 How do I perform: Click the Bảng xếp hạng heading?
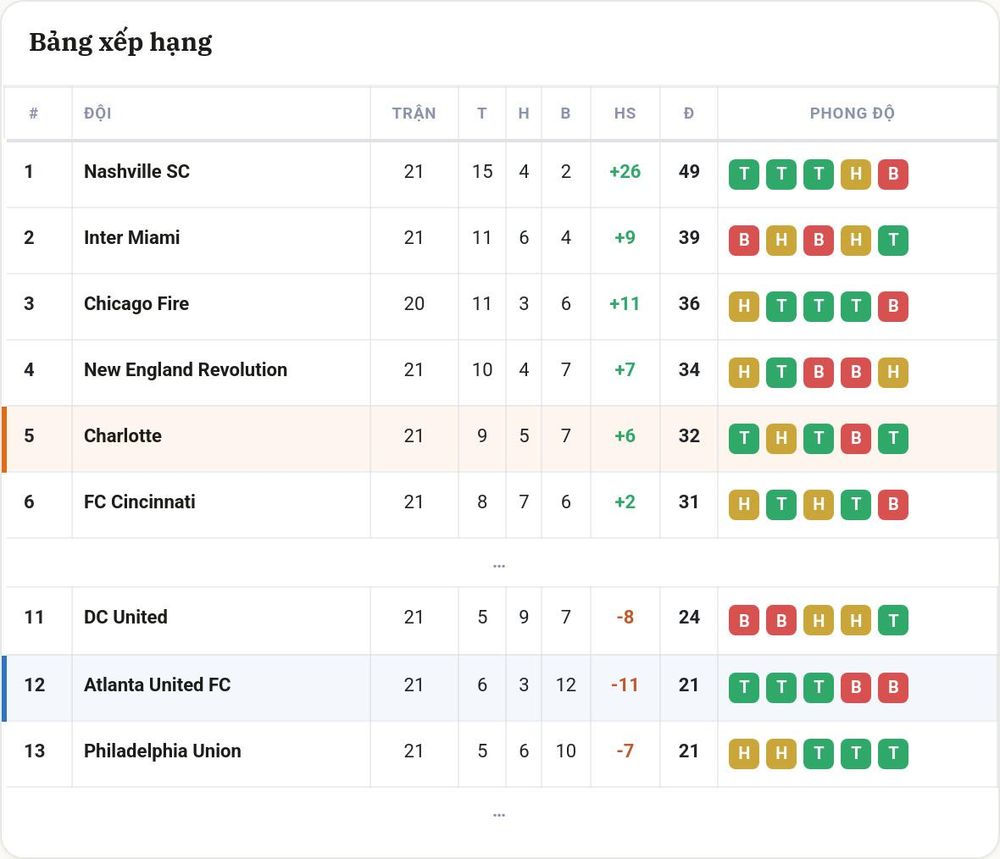click(x=121, y=43)
